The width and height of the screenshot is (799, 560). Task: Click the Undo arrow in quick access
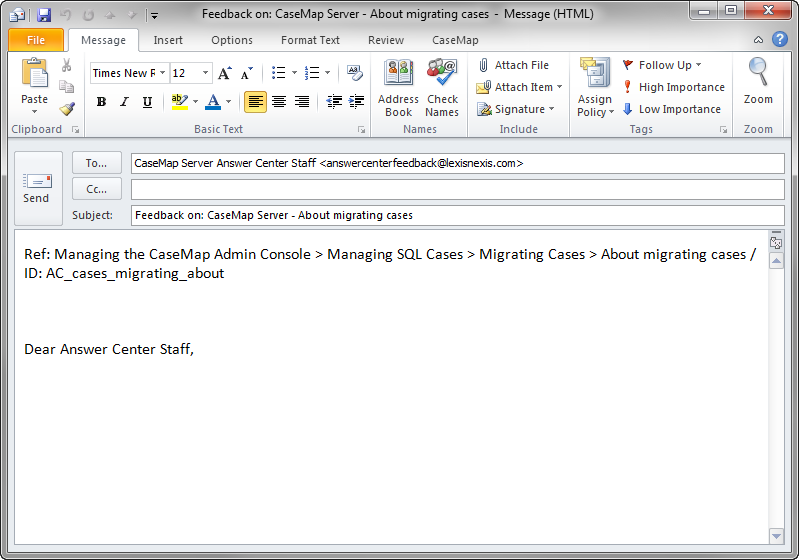coord(66,15)
